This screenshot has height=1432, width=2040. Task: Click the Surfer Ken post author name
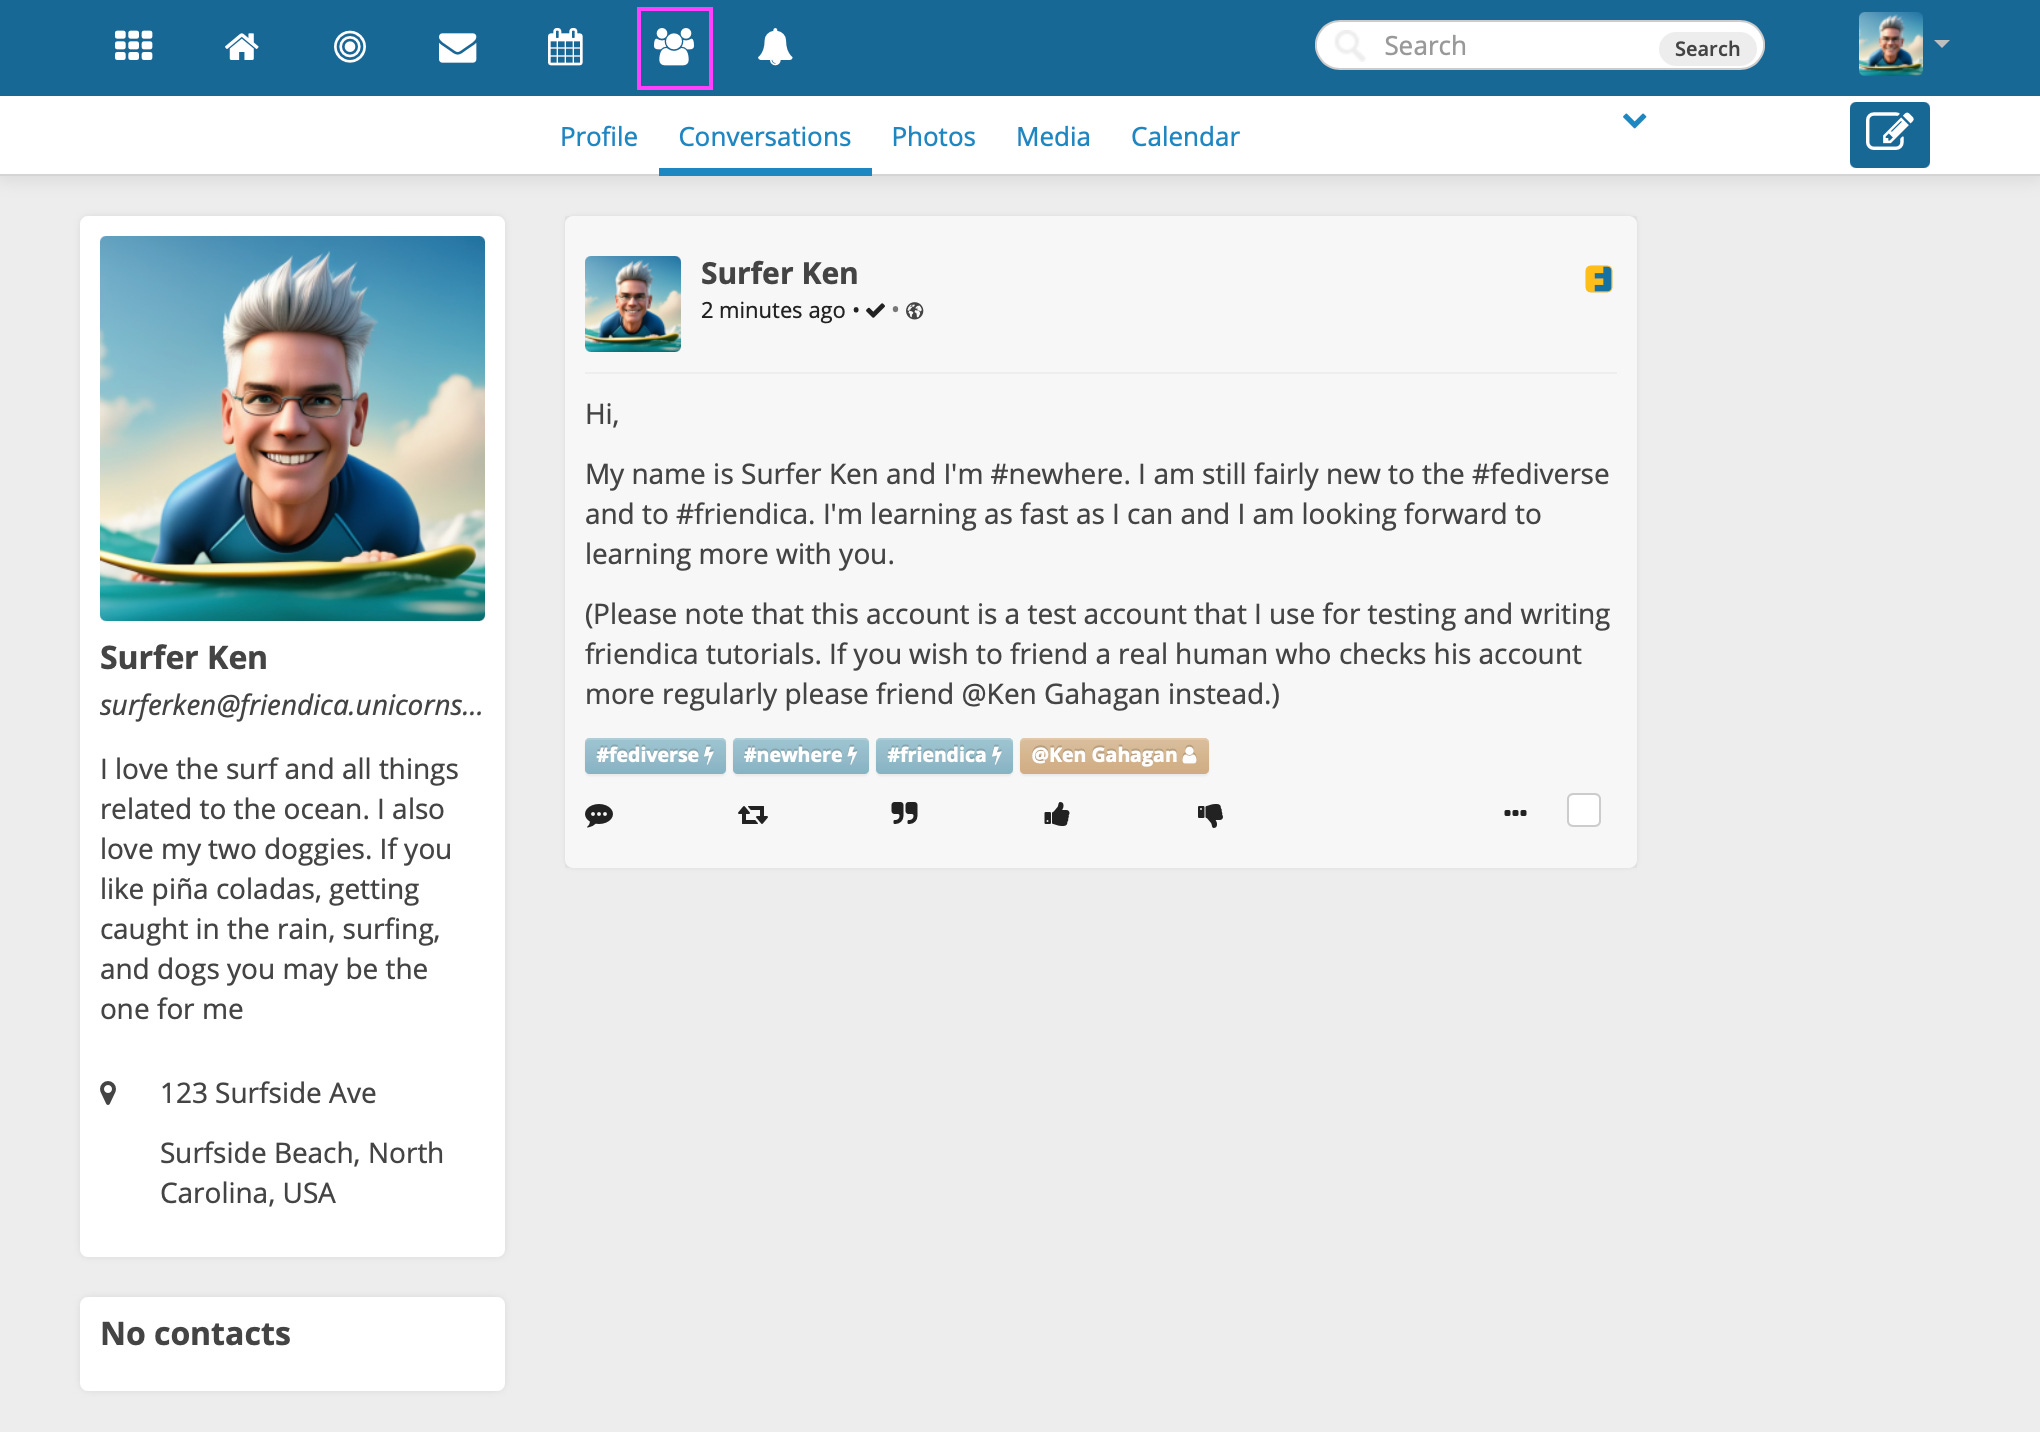coord(779,273)
